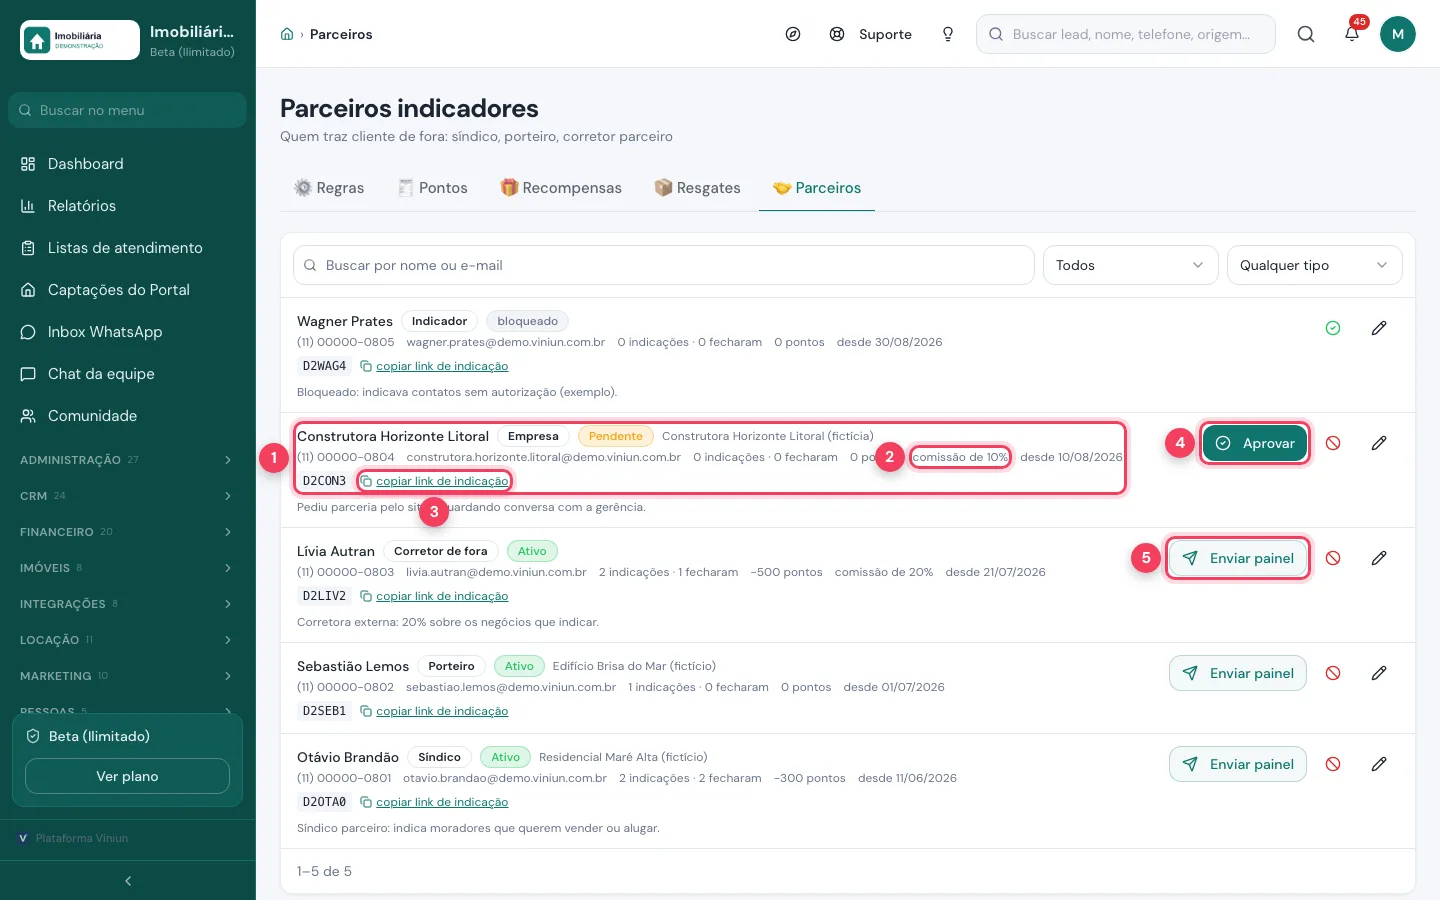Viewport: 1440px width, 900px height.
Task: Expand the MARKETING section
Action: pyautogui.click(x=127, y=676)
